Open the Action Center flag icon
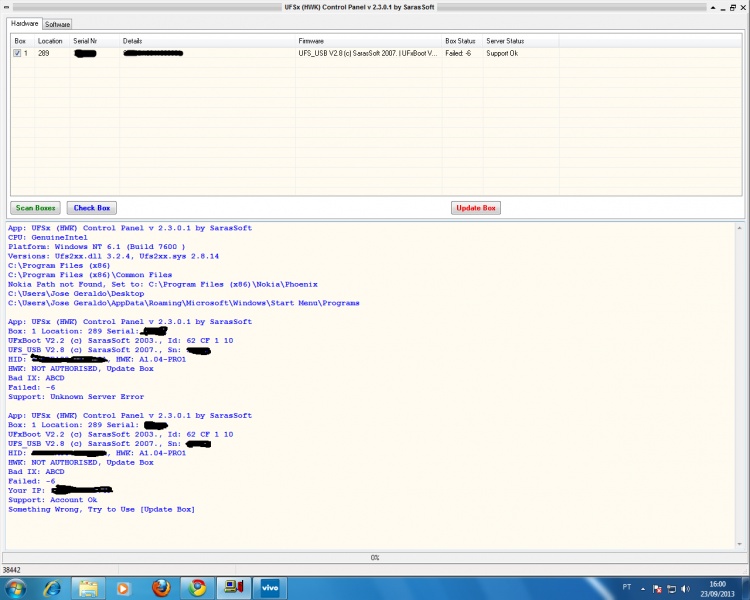The height and width of the screenshot is (600, 750). 657,589
